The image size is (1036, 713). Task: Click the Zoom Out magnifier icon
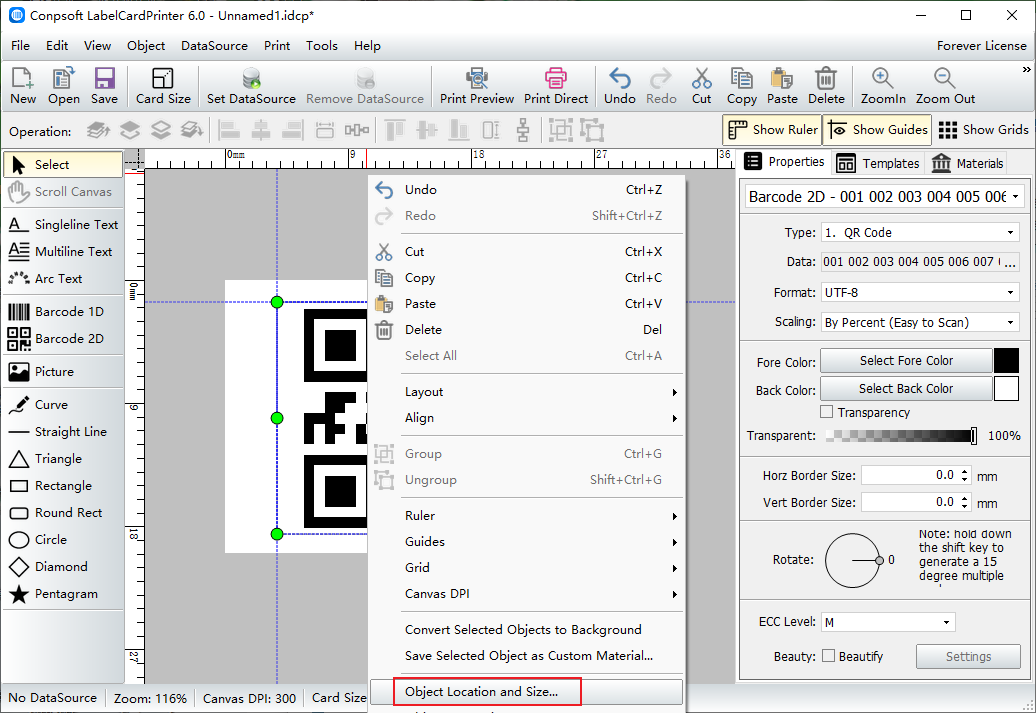coord(945,86)
